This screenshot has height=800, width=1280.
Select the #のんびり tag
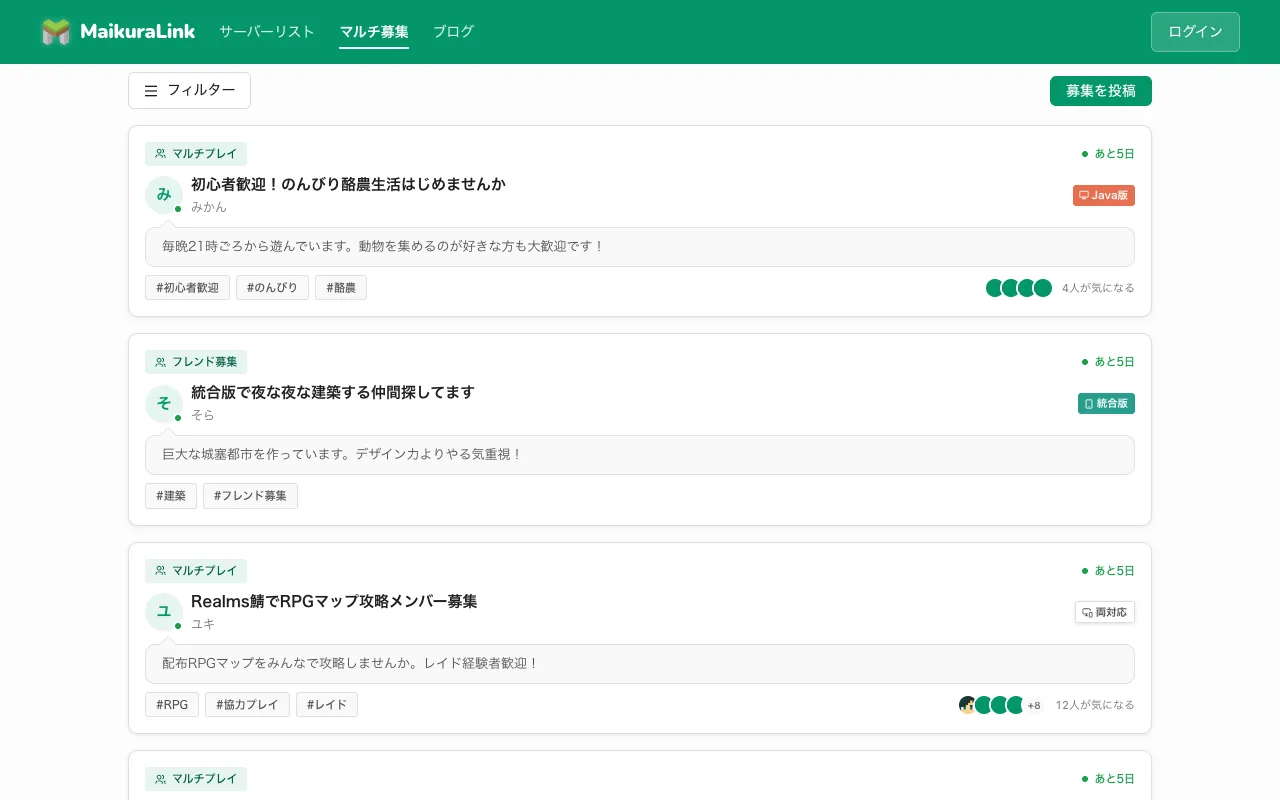pos(272,288)
